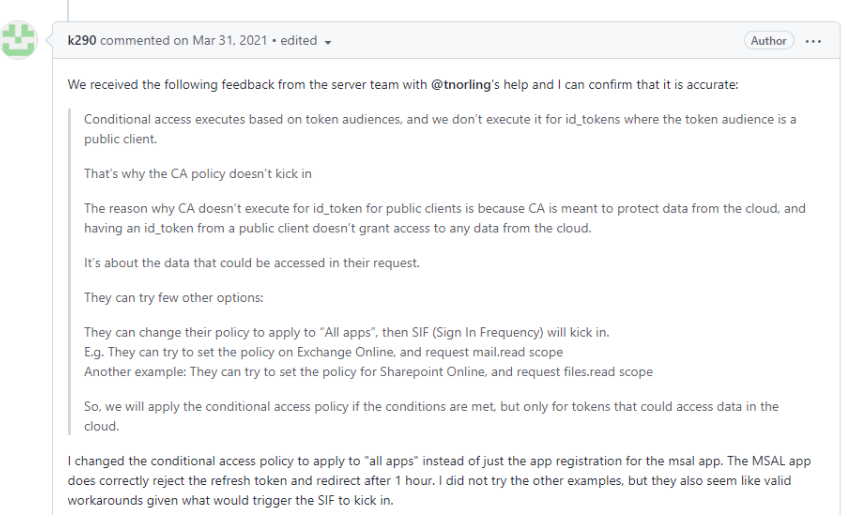The width and height of the screenshot is (860, 517).
Task: Click the k290 user avatar
Action: pos(18,41)
